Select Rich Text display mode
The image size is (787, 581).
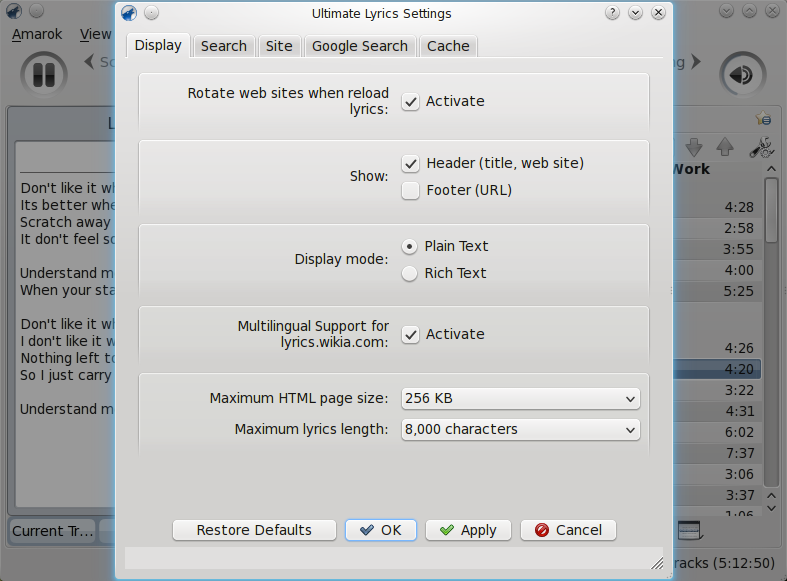[x=410, y=273]
